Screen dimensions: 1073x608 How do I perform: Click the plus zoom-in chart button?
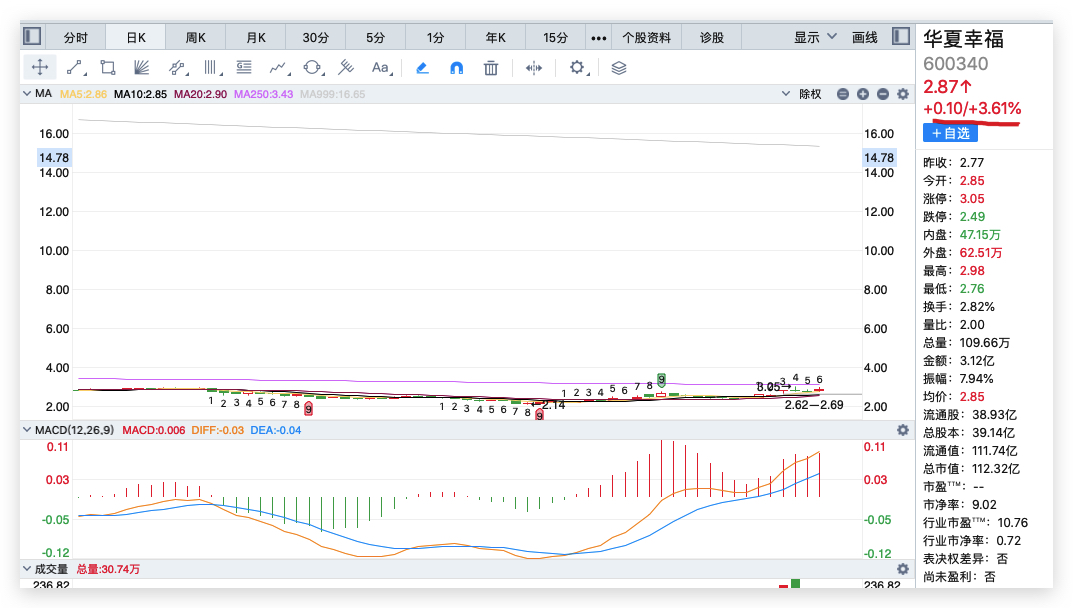[x=863, y=94]
